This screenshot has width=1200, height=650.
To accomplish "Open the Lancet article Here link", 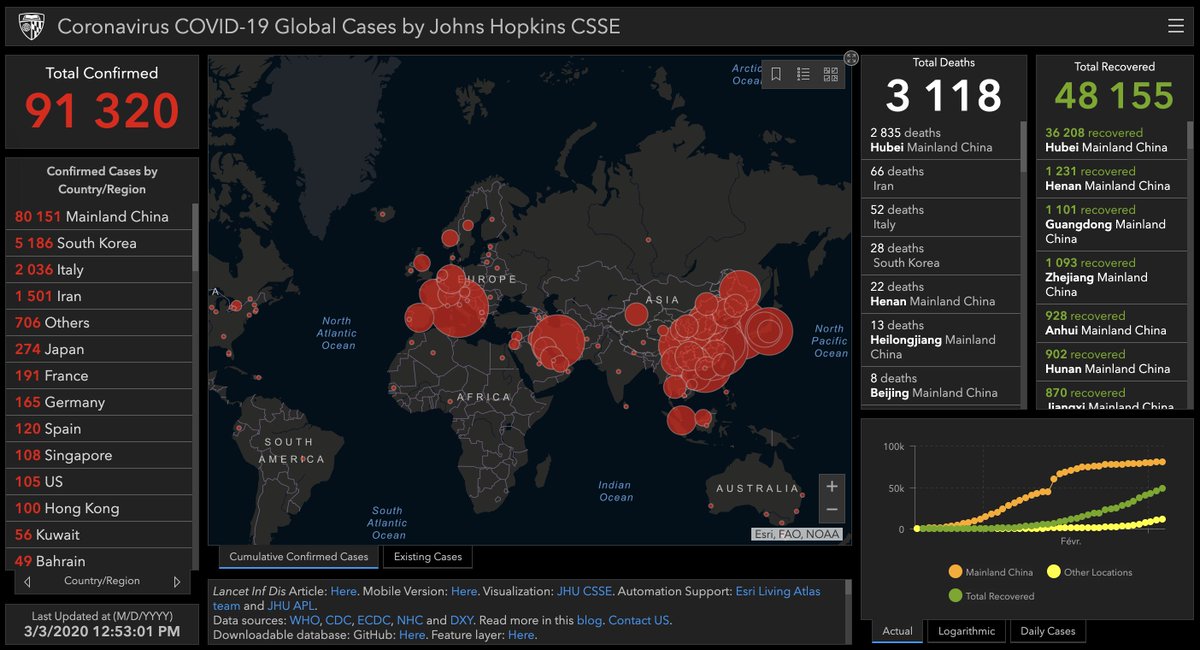I will click(343, 591).
